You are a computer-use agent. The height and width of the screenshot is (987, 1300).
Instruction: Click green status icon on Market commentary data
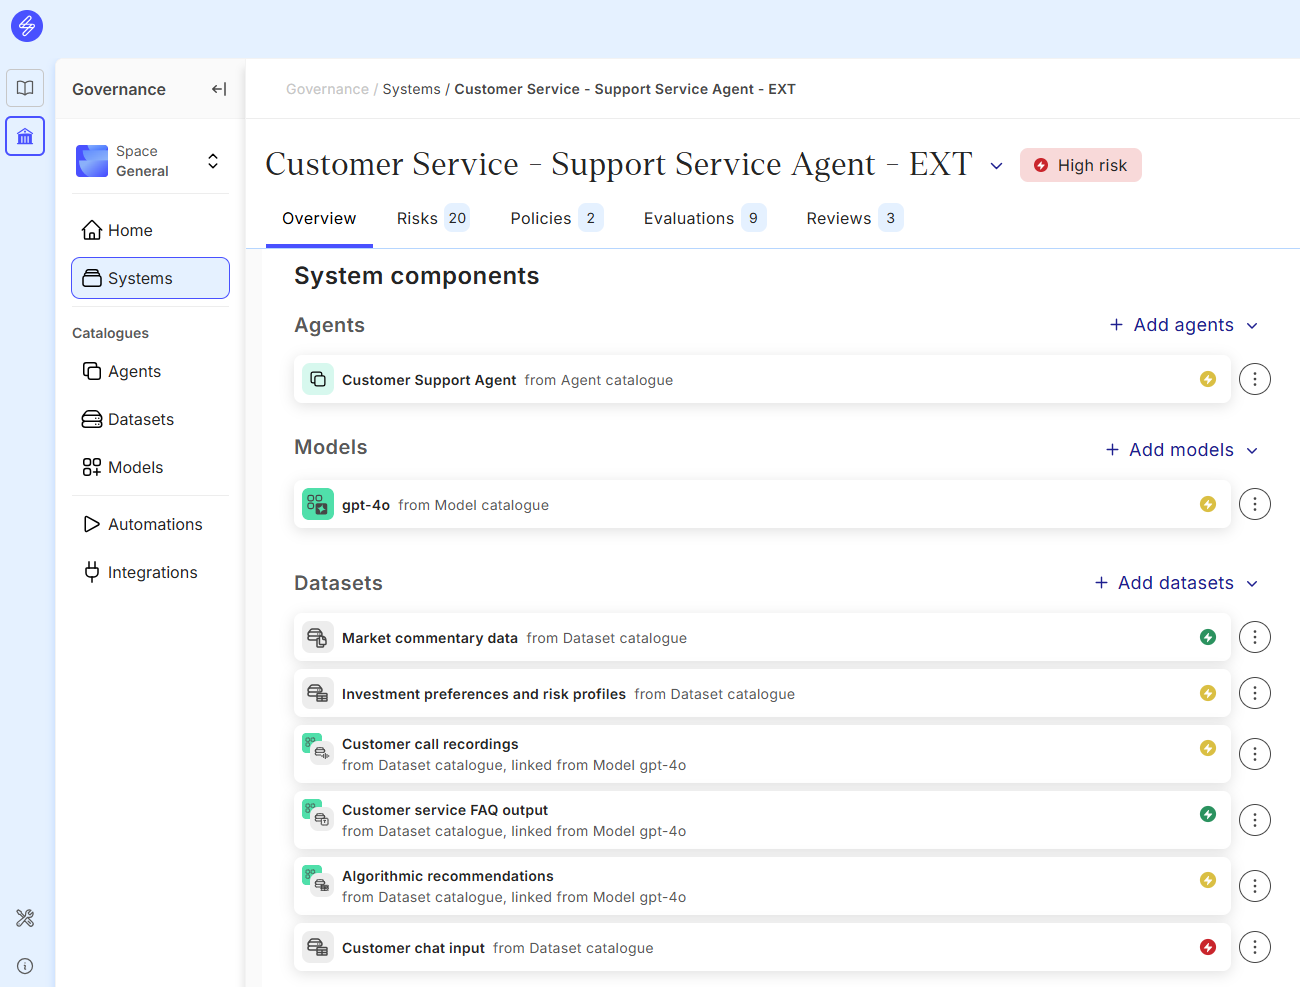(x=1208, y=637)
